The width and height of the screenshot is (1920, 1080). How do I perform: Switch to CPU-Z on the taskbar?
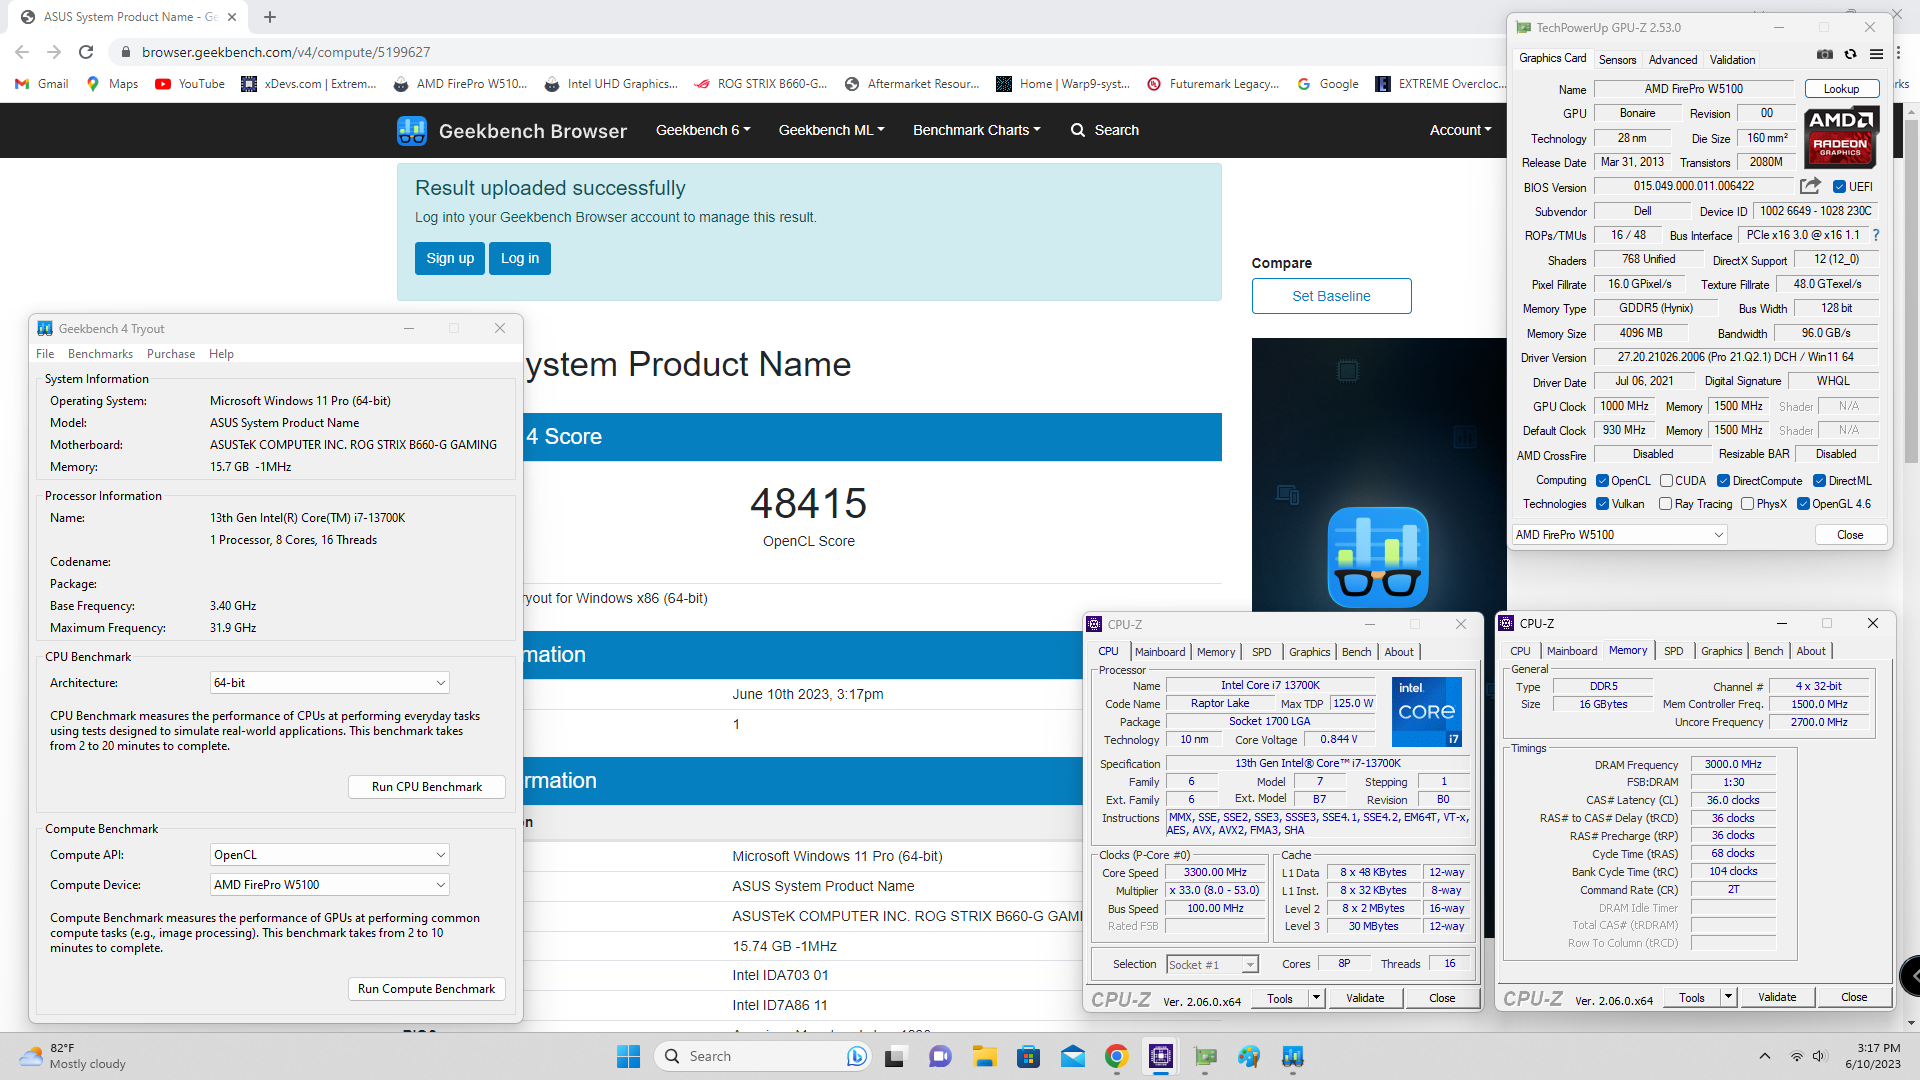click(x=1160, y=1056)
